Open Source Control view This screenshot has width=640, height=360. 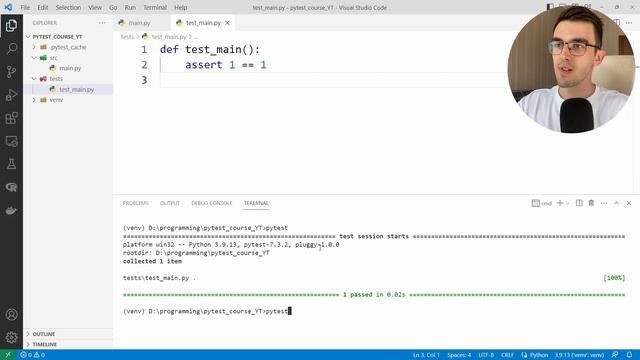pyautogui.click(x=11, y=72)
